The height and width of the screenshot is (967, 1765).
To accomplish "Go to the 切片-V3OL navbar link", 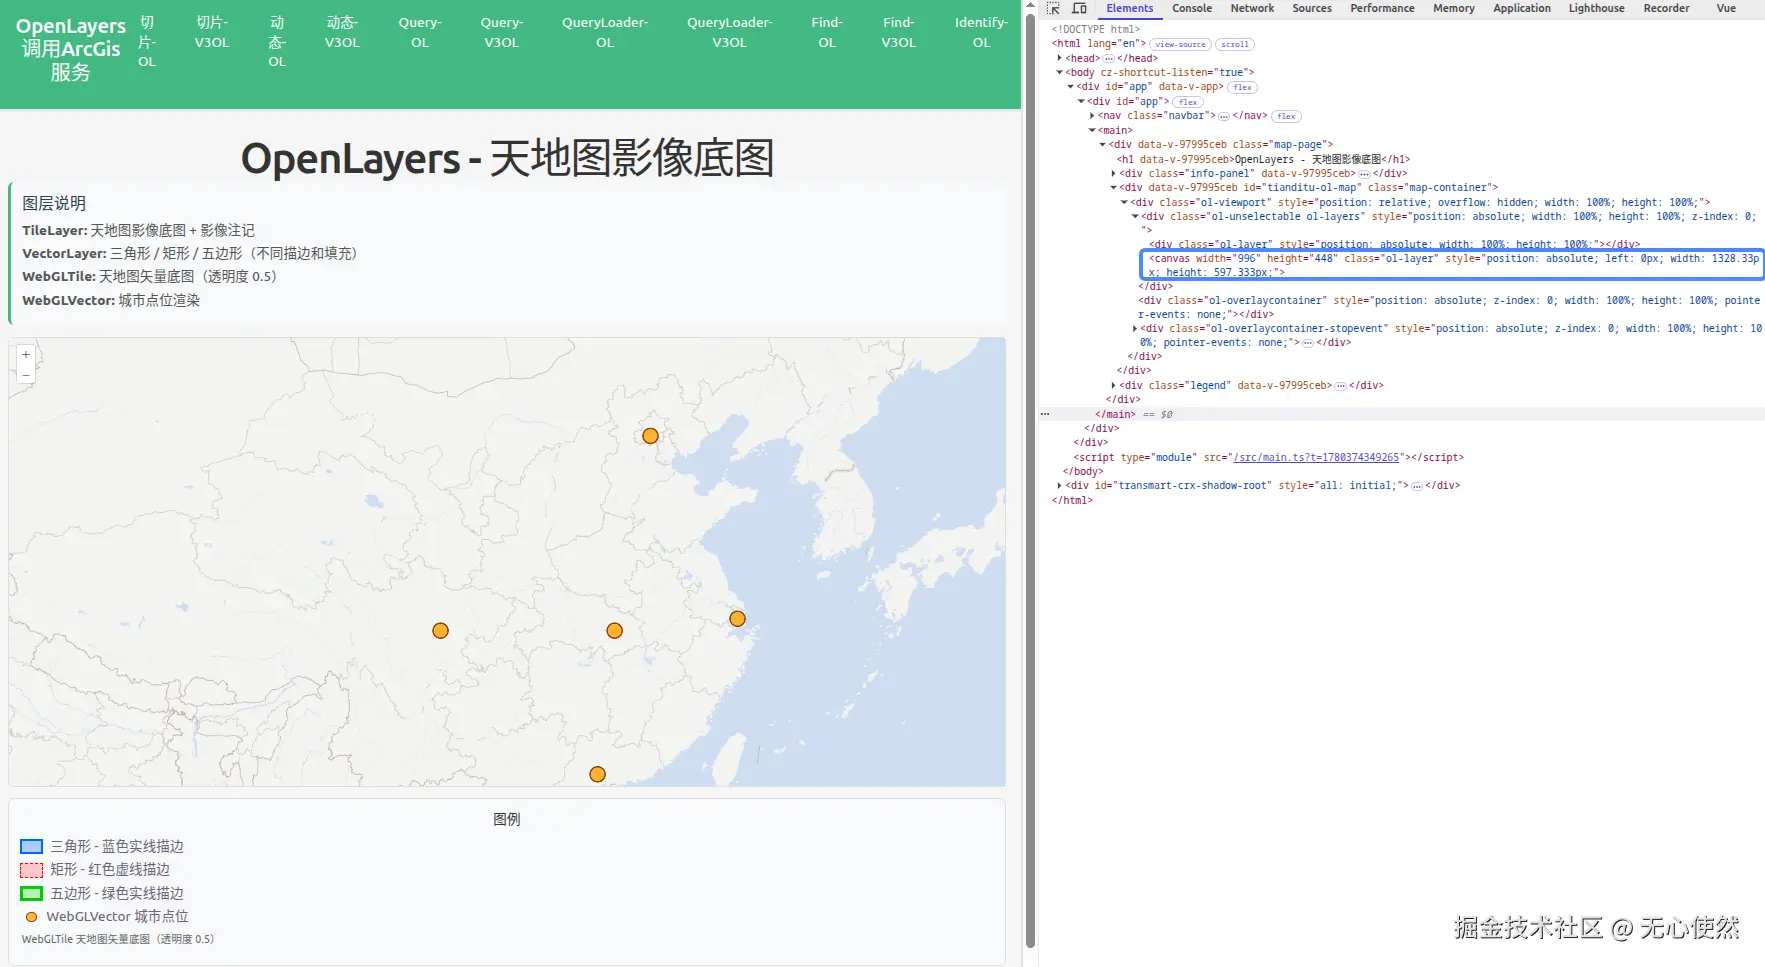I will (212, 32).
